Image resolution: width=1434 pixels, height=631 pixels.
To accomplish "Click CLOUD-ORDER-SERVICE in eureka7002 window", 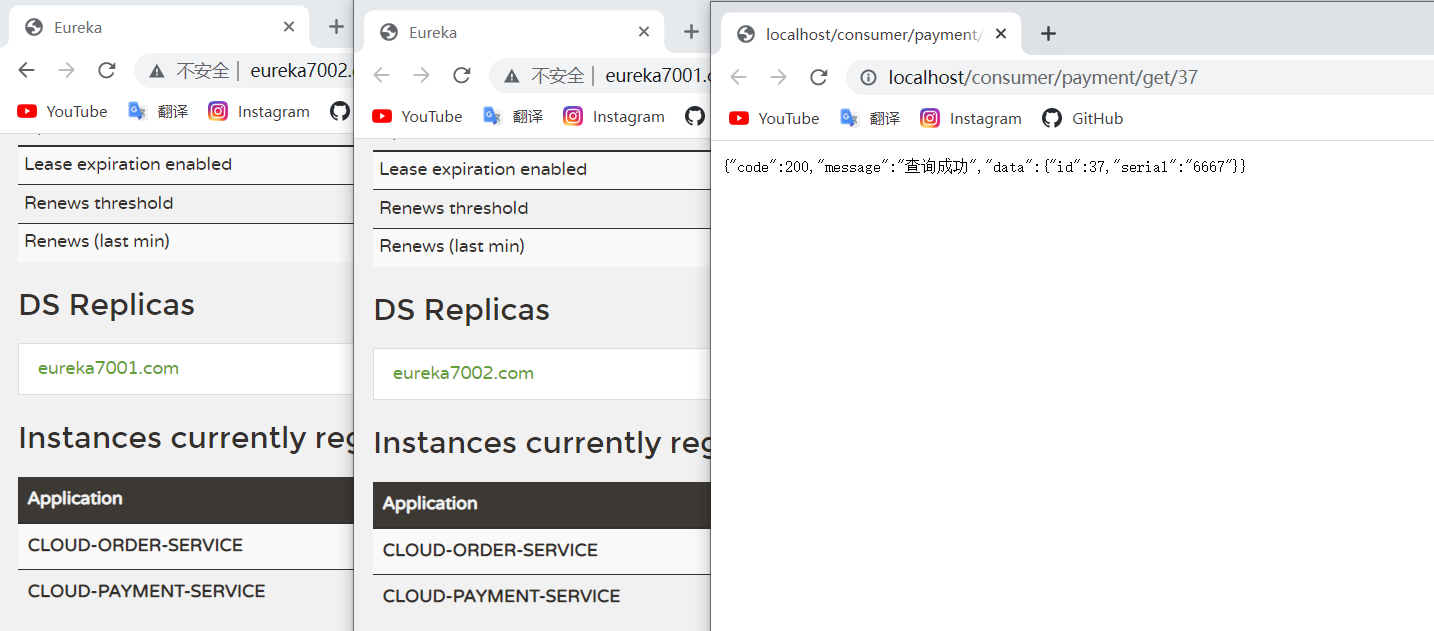I will [135, 545].
